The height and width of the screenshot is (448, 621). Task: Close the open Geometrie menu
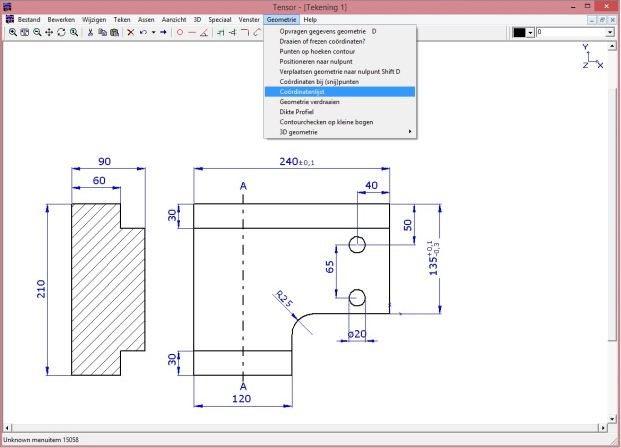281,19
